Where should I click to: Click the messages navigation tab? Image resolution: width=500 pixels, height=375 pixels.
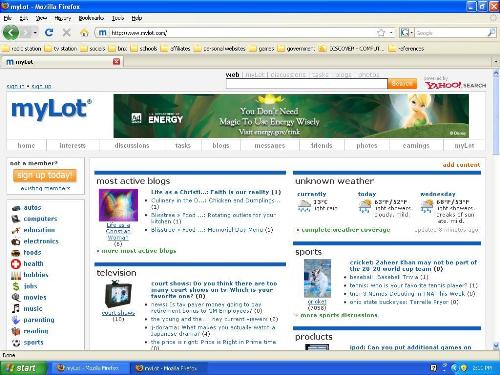coord(270,146)
